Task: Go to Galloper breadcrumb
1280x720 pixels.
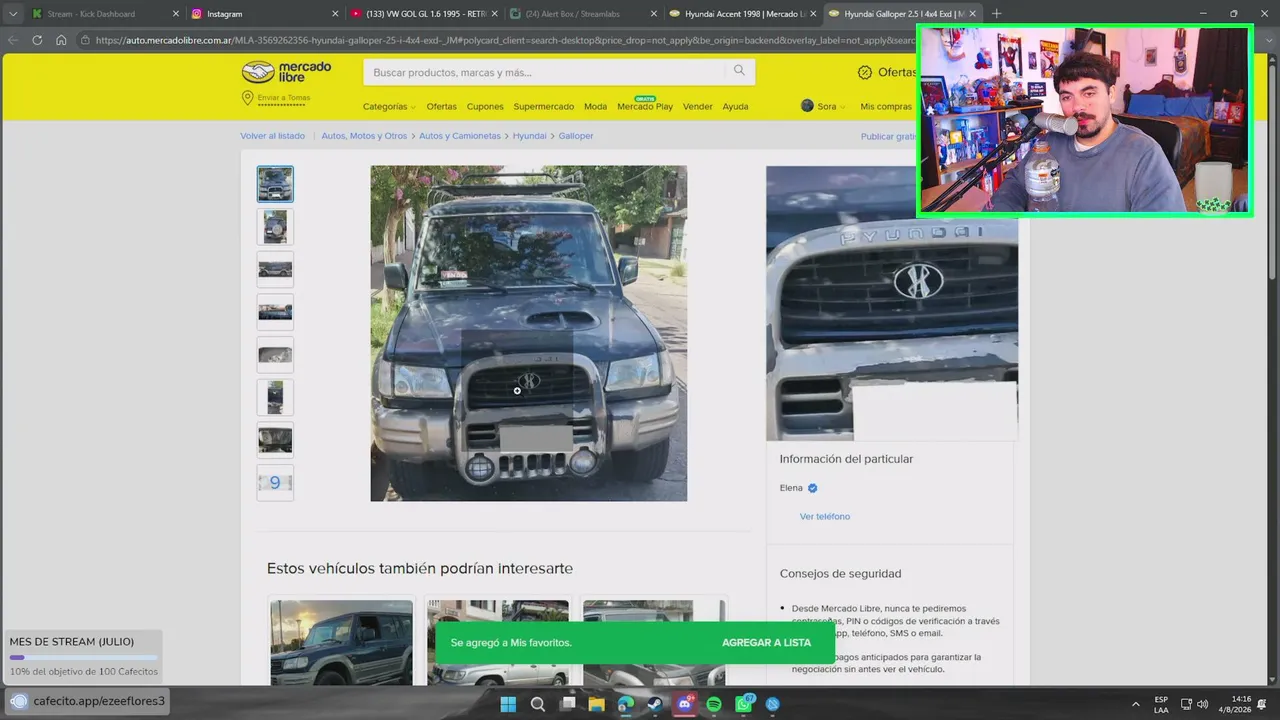Action: pos(576,136)
